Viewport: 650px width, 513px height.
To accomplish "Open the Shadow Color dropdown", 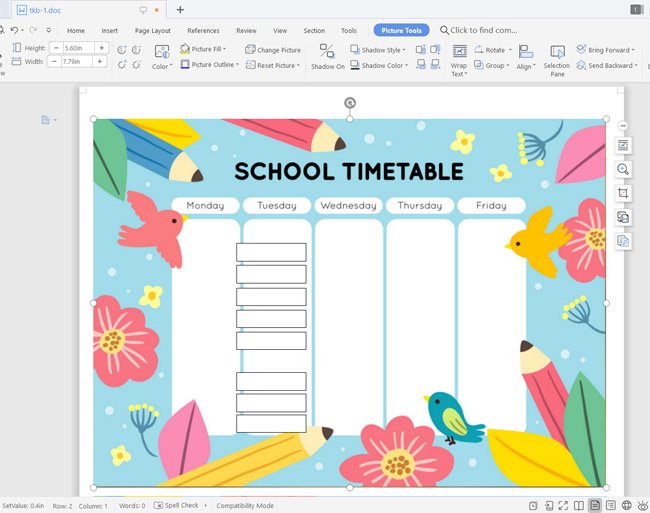I will pos(379,65).
